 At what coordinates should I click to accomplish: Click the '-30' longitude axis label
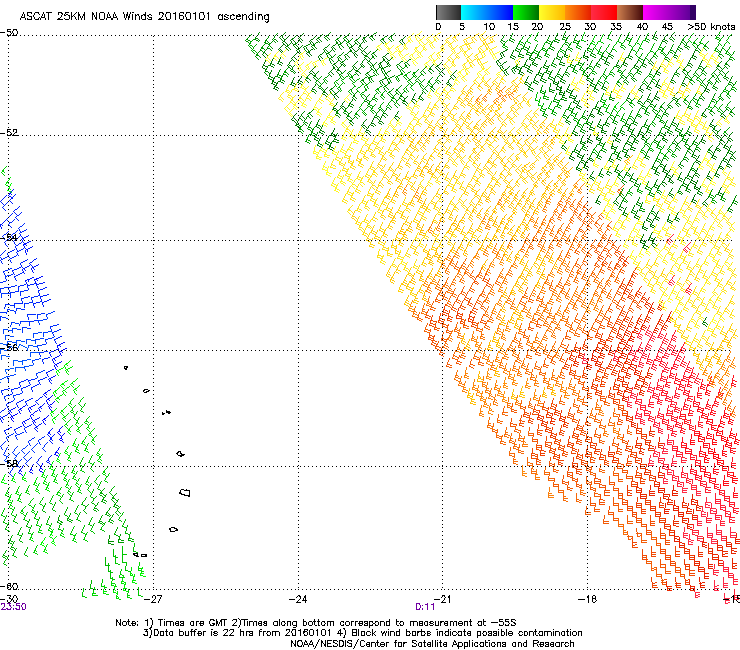coord(9,599)
